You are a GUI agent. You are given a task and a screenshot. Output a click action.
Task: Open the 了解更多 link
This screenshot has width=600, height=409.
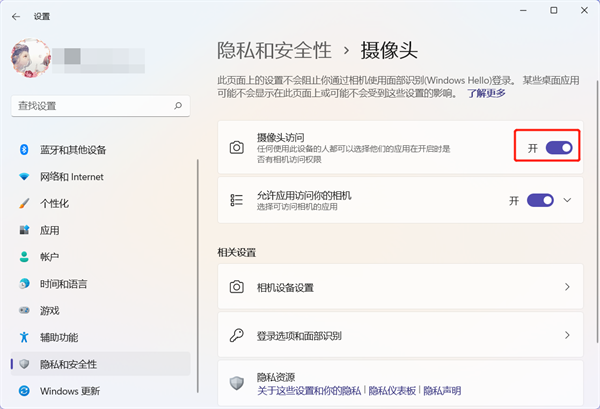pyautogui.click(x=486, y=93)
